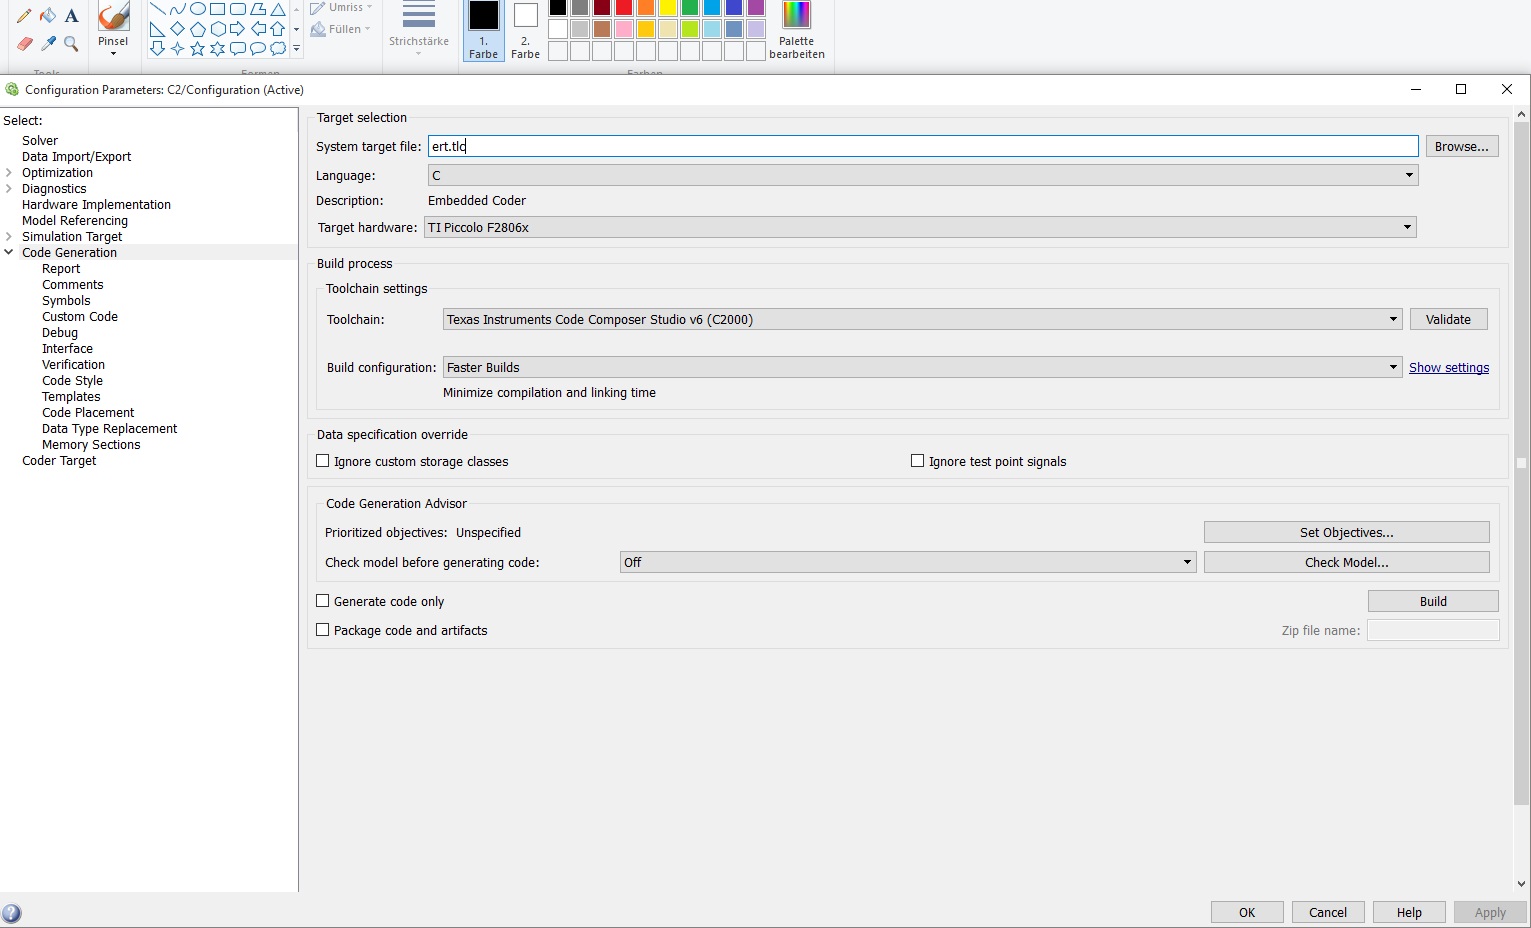Viewport: 1531px width, 928px height.
Task: Enable Ignore custom storage classes
Action: (323, 461)
